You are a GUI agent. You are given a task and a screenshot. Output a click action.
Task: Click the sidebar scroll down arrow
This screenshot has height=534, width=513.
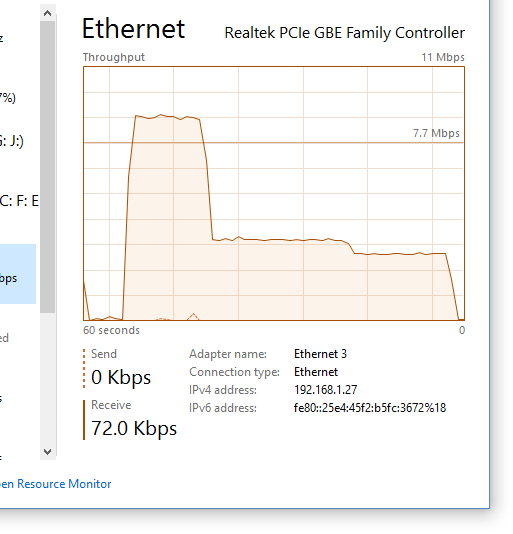click(x=48, y=452)
